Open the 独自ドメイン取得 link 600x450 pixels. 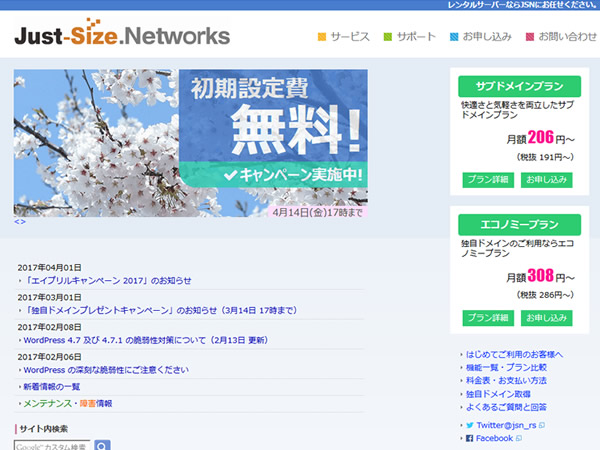[x=498, y=394]
